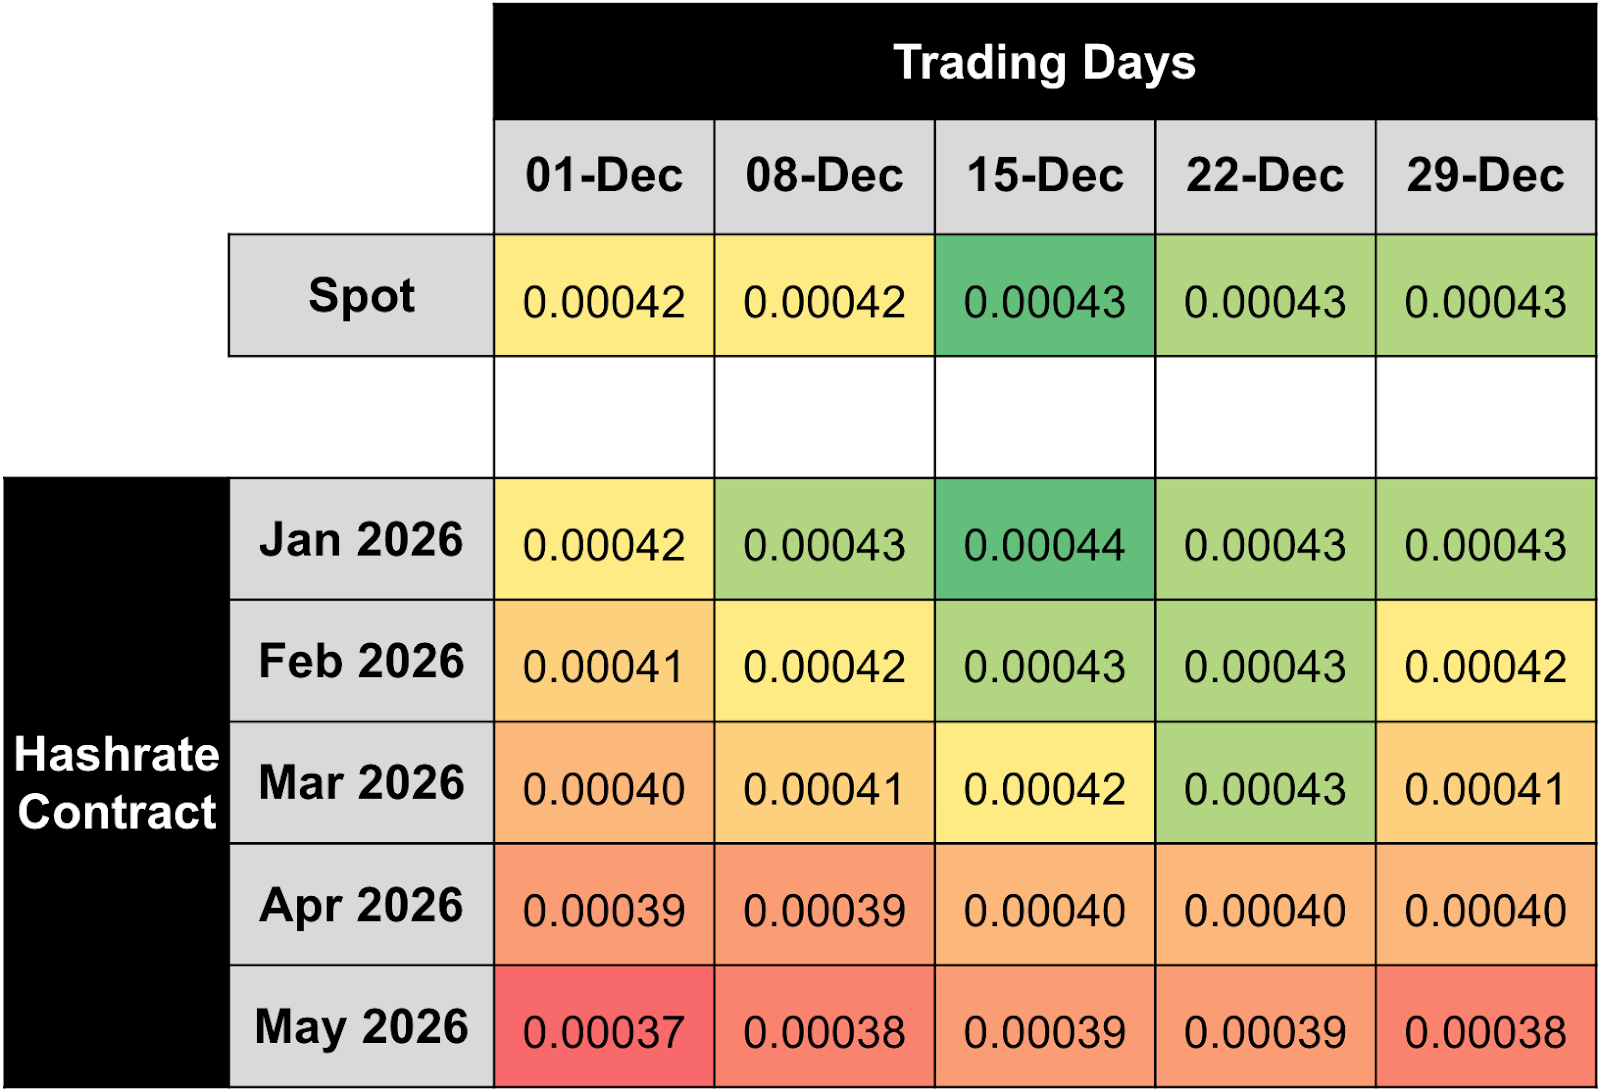
Task: Select the 01-Dec column header
Action: [604, 176]
